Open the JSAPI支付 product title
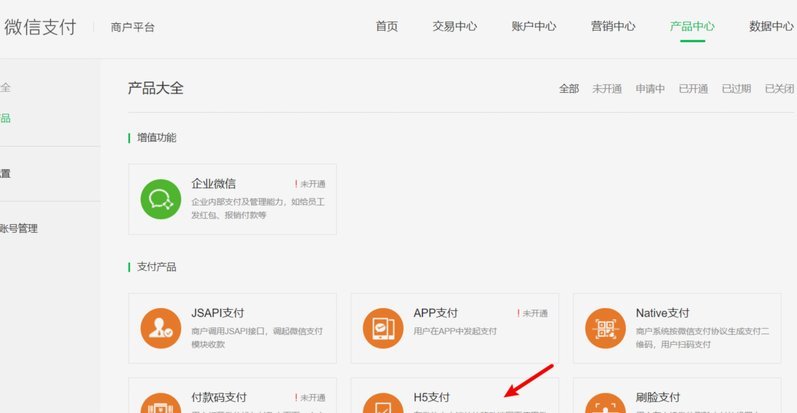 218,313
